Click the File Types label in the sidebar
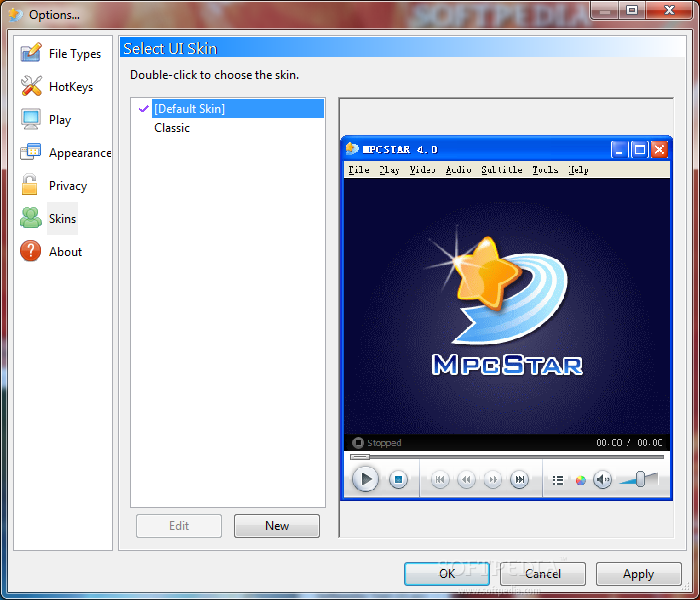The image size is (700, 600). pyautogui.click(x=75, y=54)
